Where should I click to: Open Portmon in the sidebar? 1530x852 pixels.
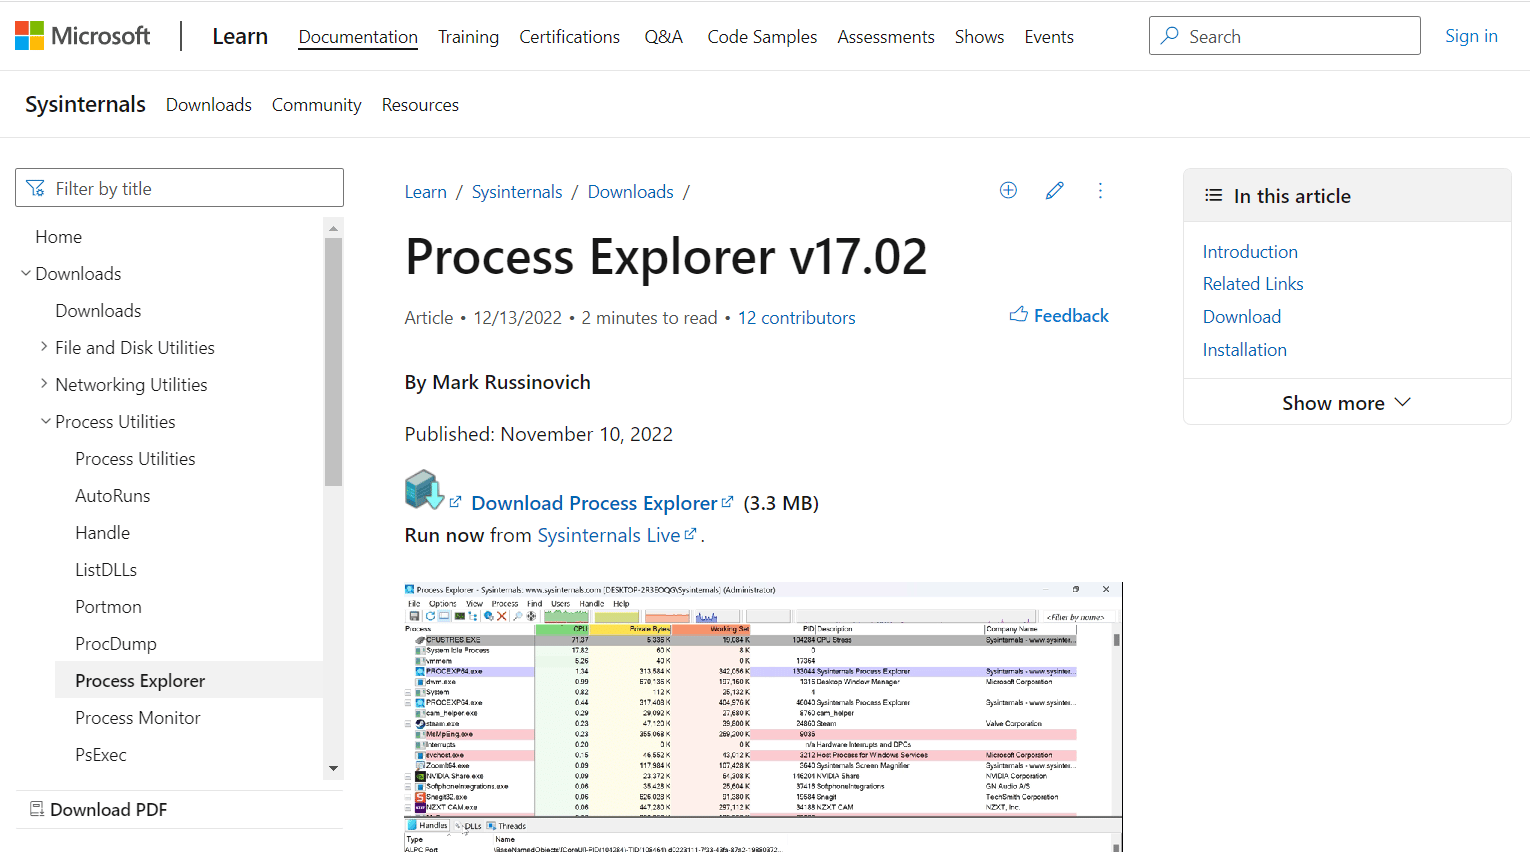click(x=108, y=607)
